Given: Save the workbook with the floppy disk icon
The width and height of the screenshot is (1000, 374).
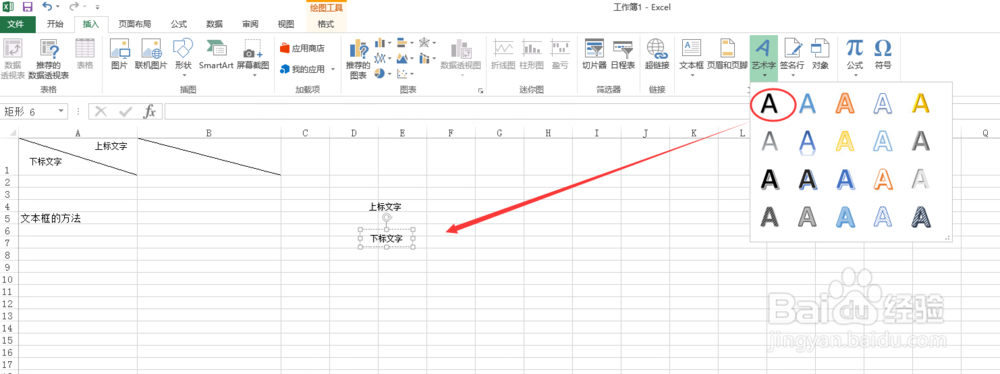Looking at the screenshot, I should pos(27,7).
